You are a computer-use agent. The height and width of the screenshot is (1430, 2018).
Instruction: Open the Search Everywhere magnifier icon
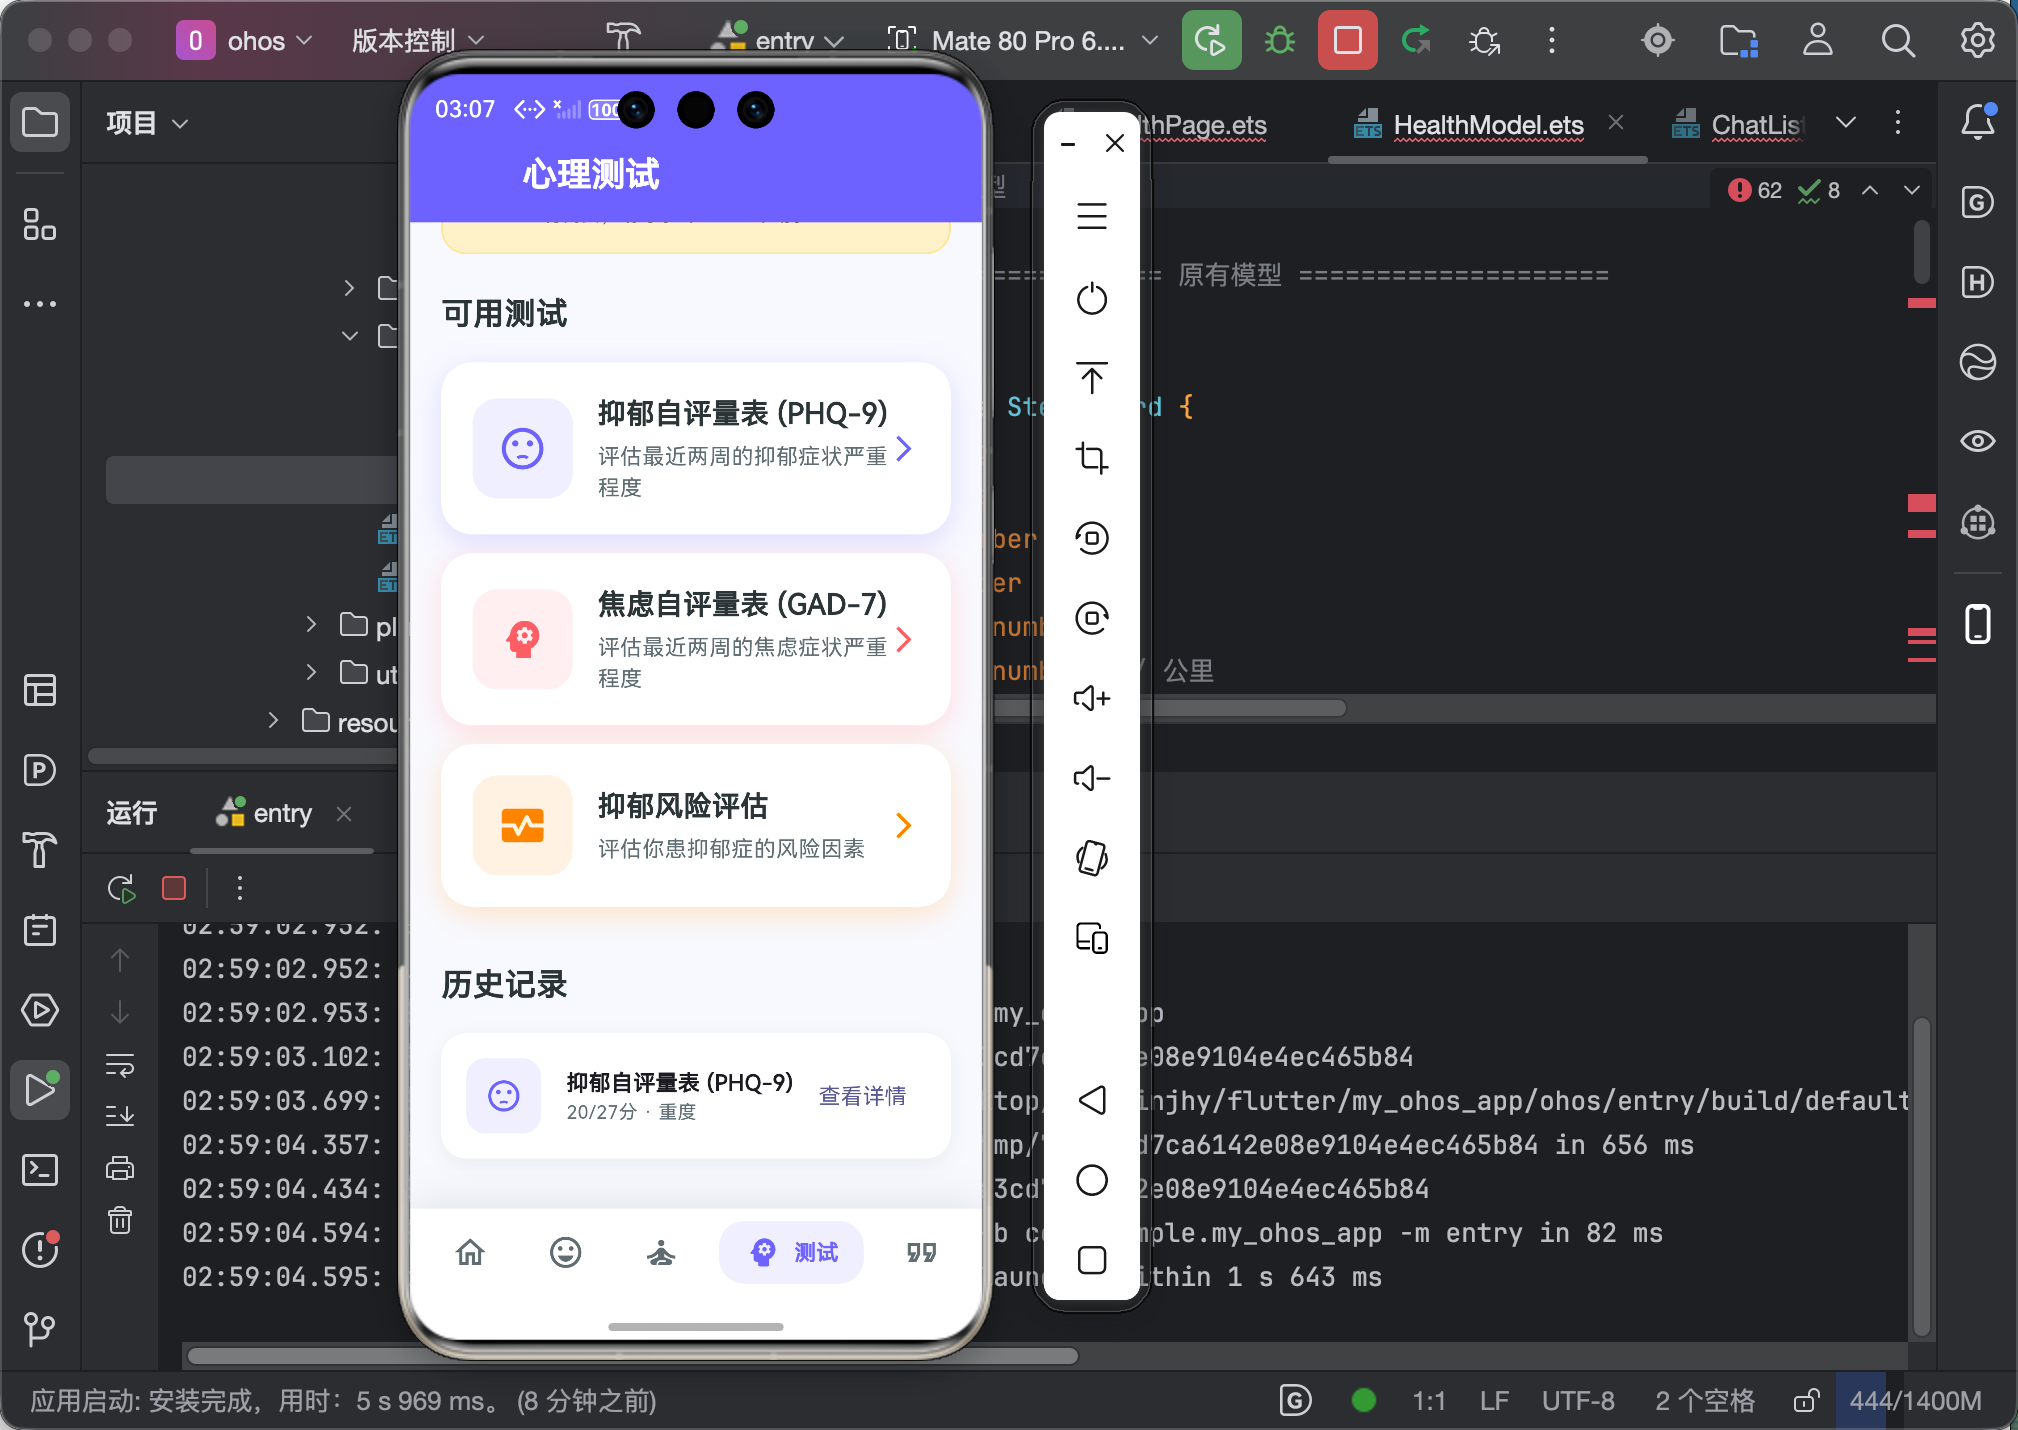(x=1897, y=40)
